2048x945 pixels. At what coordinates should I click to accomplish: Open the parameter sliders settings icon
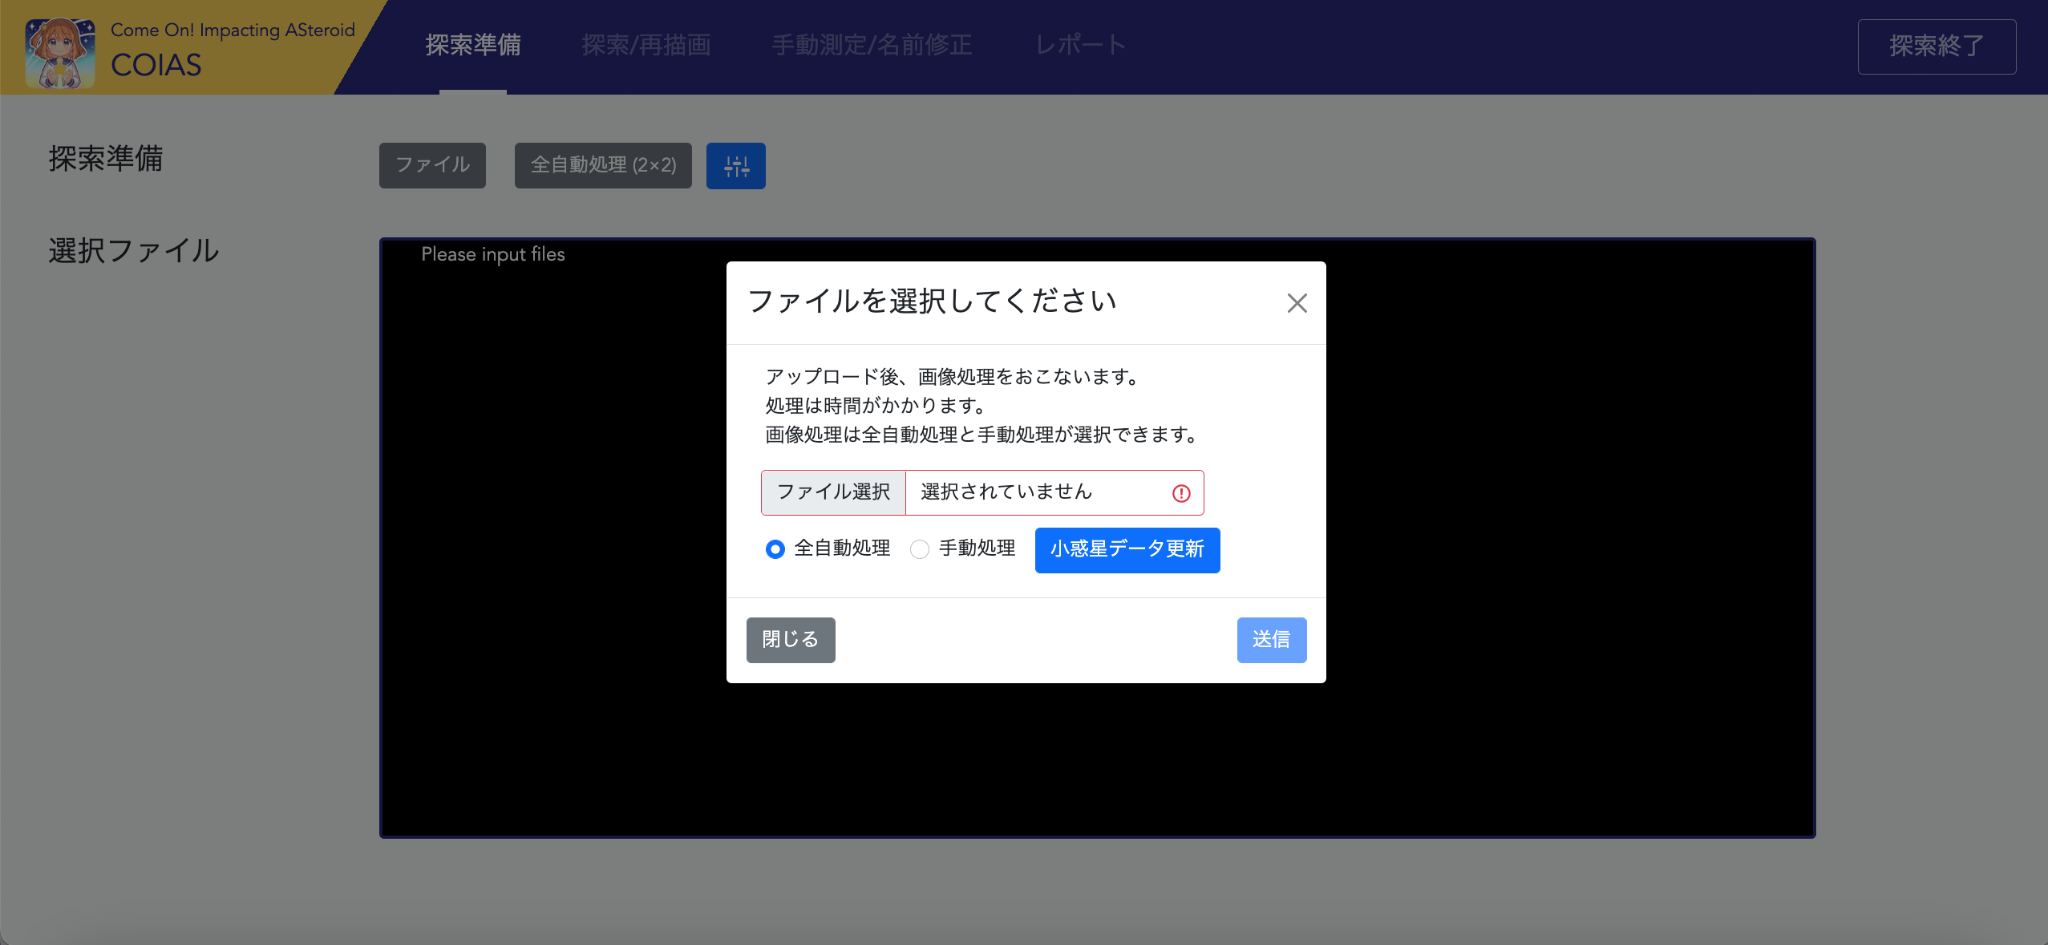(736, 166)
